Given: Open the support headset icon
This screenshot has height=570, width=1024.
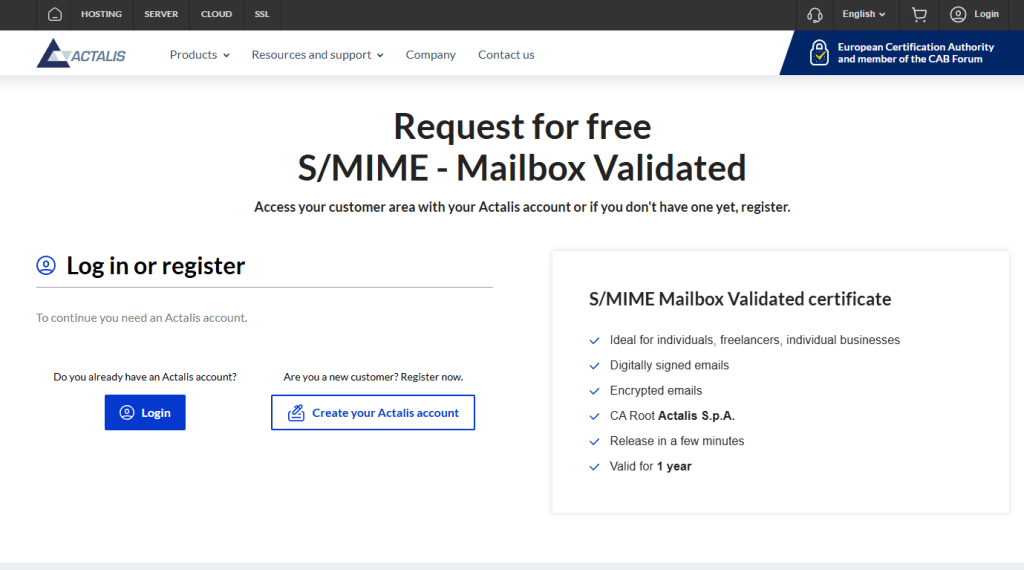Looking at the screenshot, I should tap(814, 15).
